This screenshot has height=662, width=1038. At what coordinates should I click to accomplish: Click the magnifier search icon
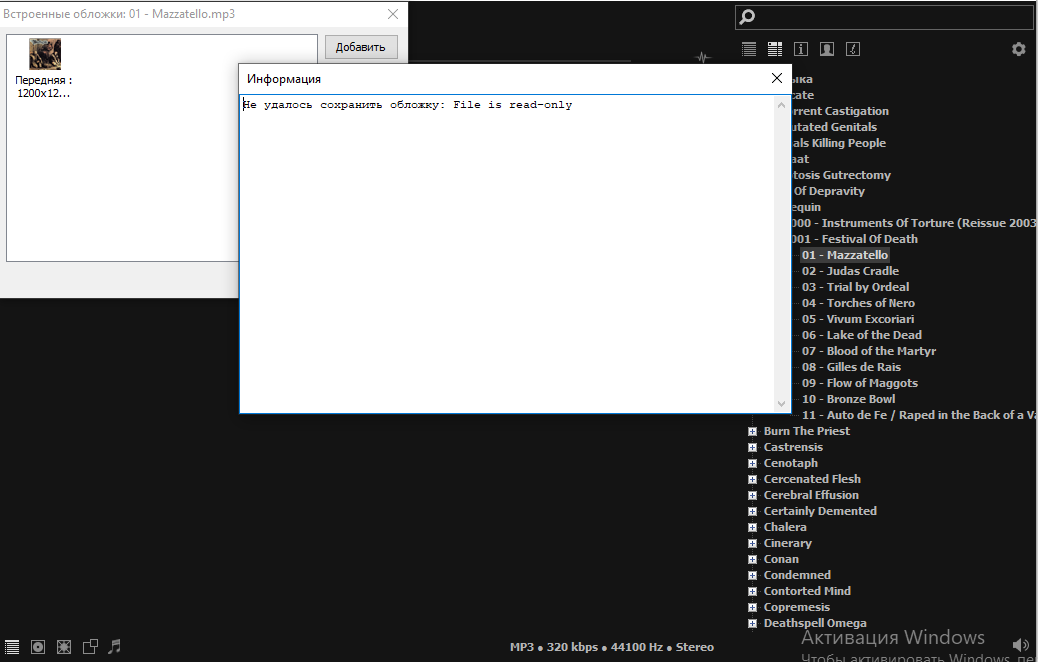(747, 16)
